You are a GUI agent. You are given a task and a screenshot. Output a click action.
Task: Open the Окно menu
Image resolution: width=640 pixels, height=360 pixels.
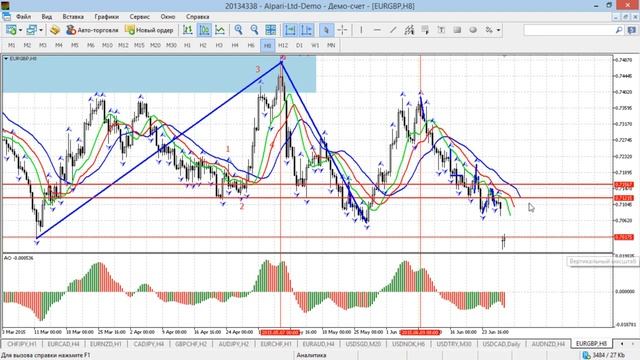tap(168, 17)
